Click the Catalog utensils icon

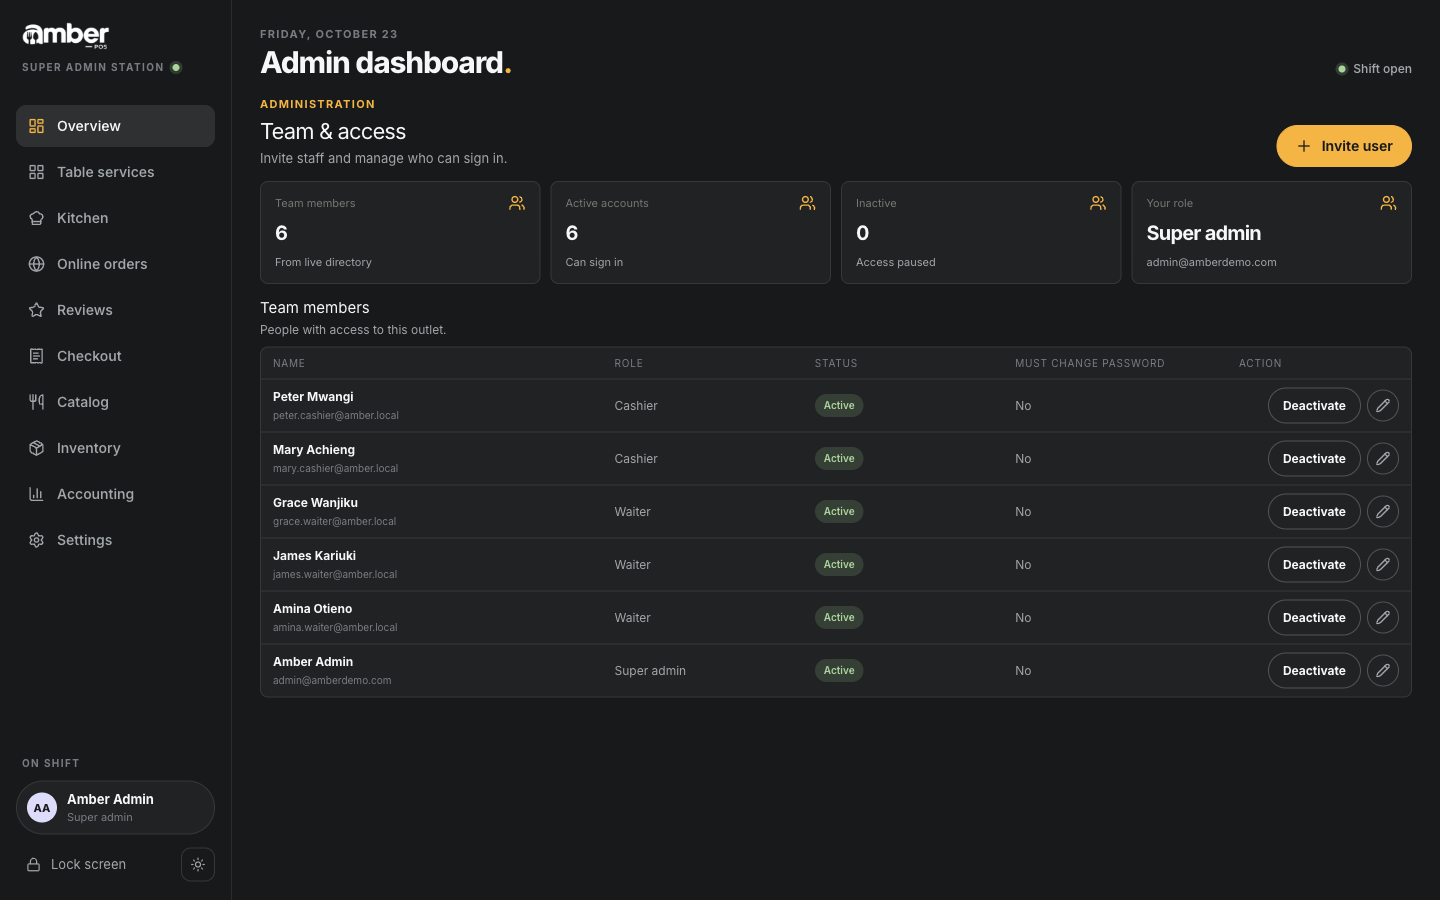tap(36, 402)
